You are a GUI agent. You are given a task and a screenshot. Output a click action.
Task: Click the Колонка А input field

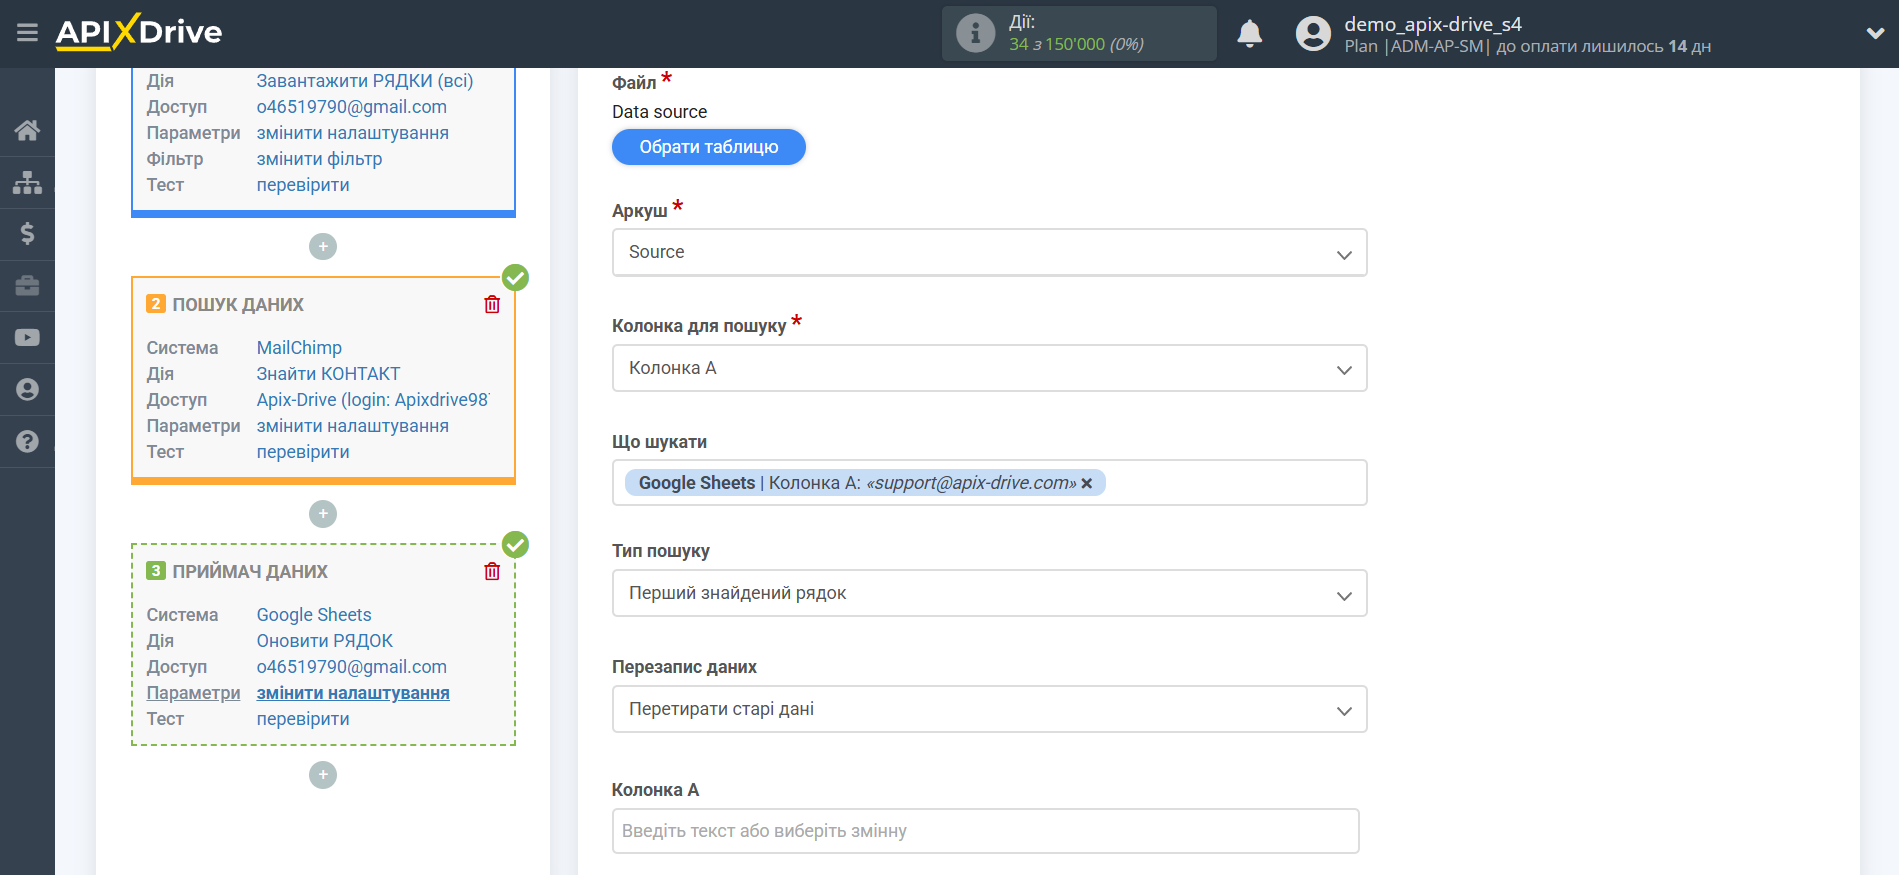985,831
